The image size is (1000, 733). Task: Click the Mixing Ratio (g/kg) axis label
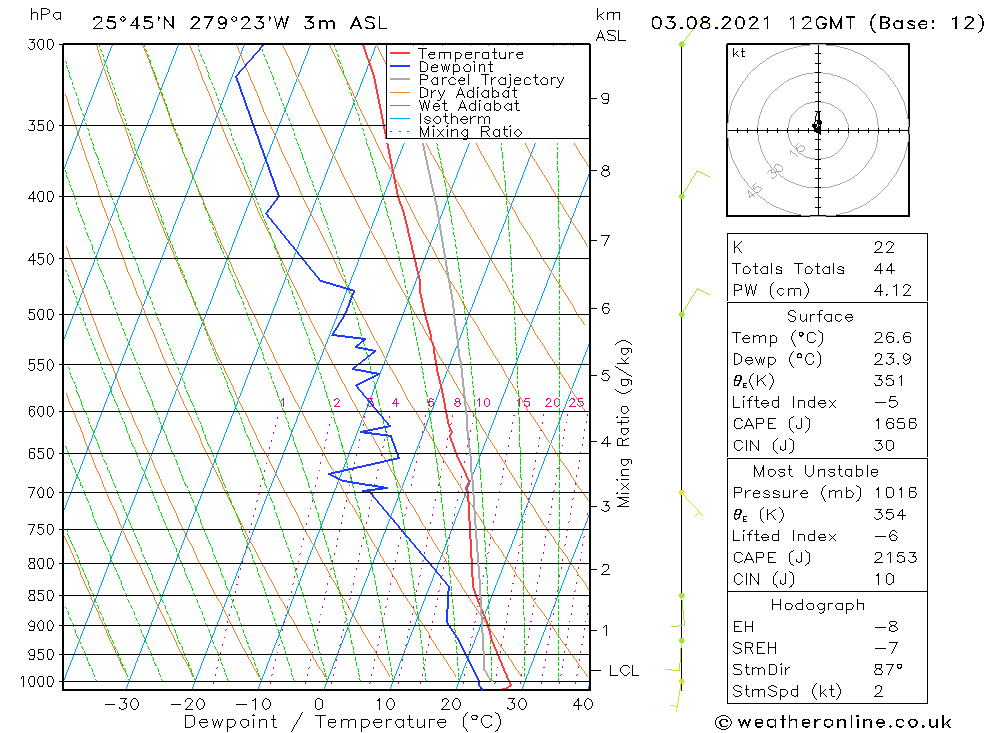pos(624,424)
